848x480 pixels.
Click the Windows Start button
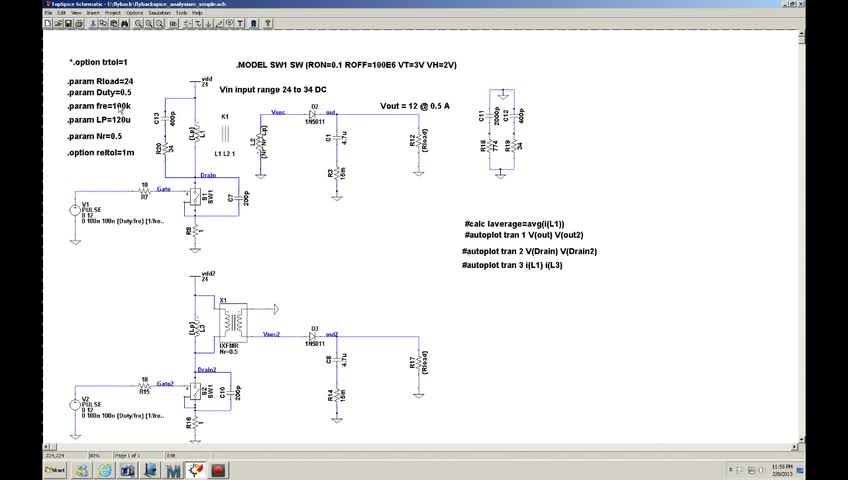click(55, 470)
